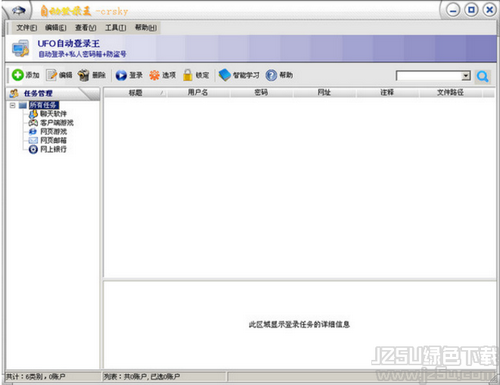Click the UFO自动登录王 banner computer icon
The height and width of the screenshot is (385, 500).
pos(21,49)
